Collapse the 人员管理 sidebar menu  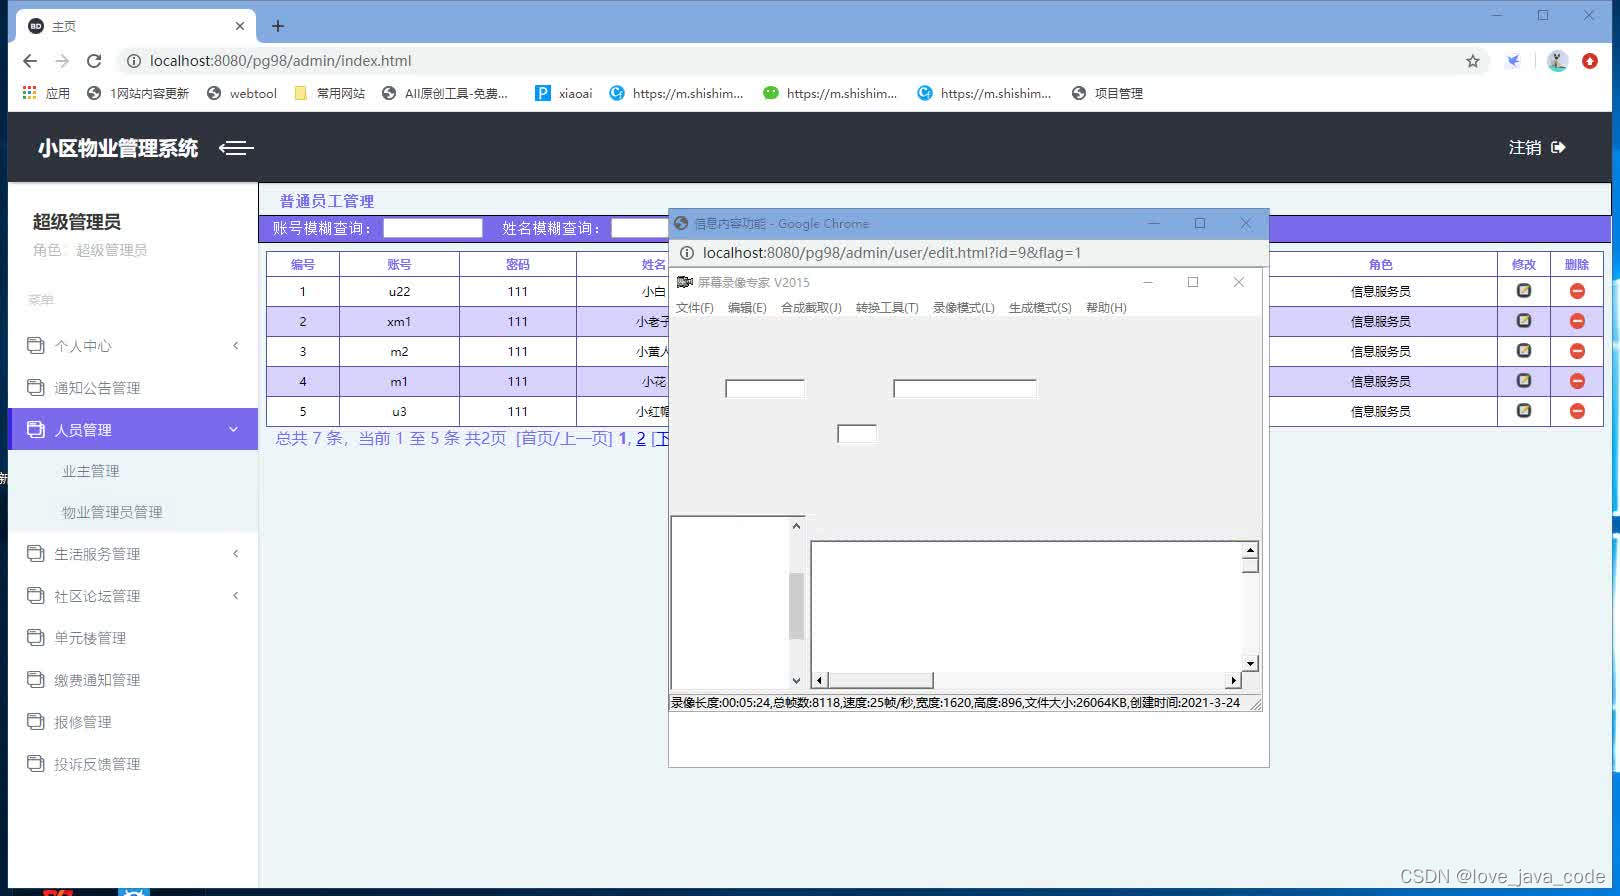pos(133,430)
